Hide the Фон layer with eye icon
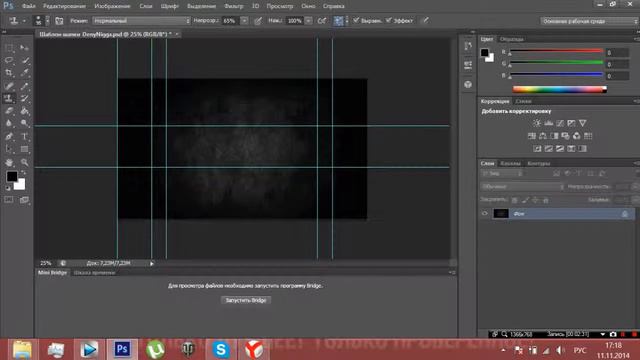The height and width of the screenshot is (360, 640). 484,213
